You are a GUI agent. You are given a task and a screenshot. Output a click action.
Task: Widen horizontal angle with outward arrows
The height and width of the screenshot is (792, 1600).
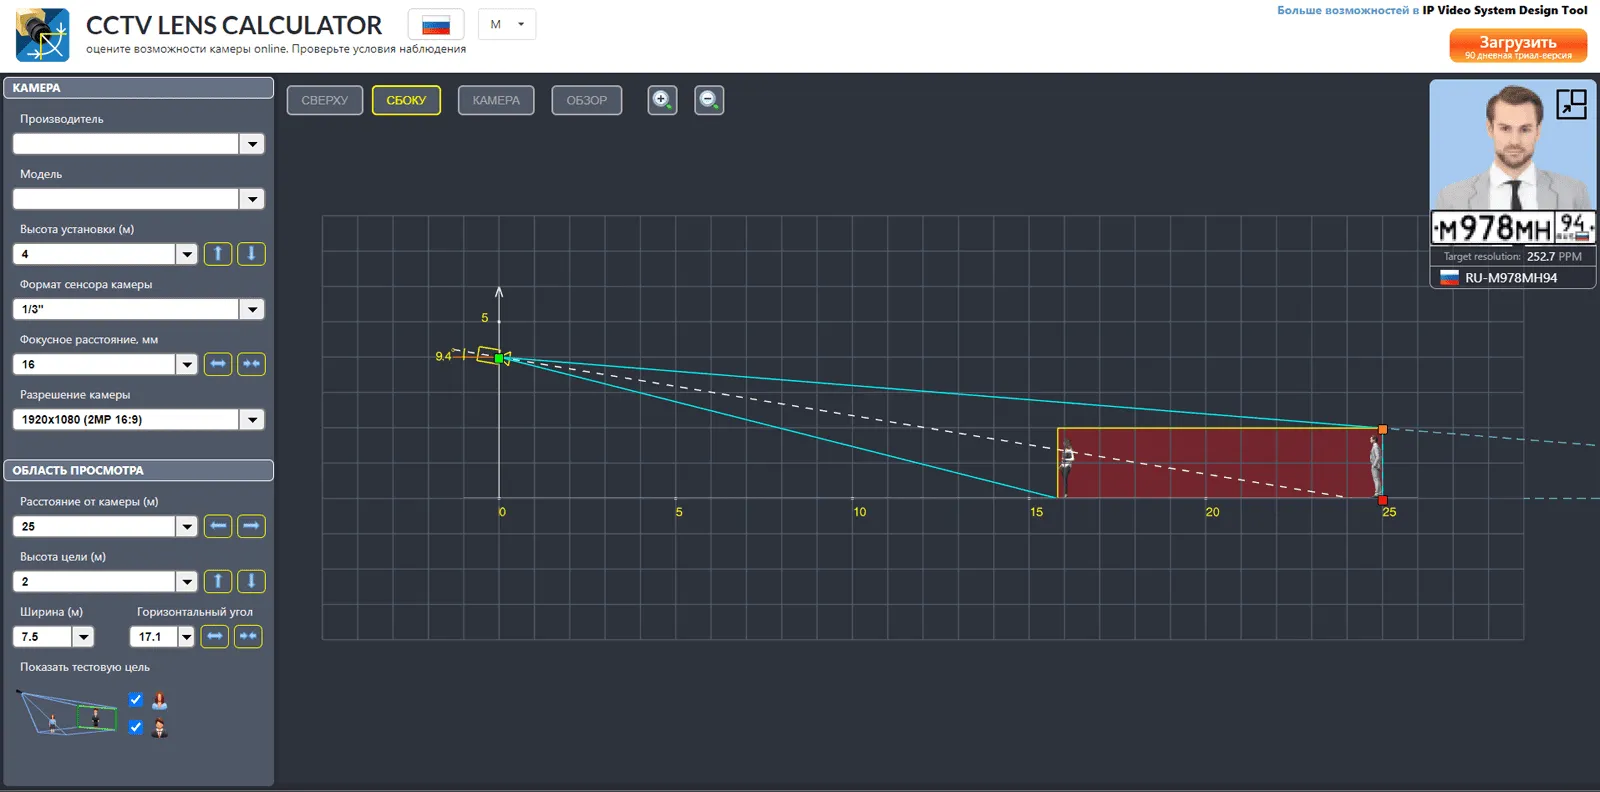point(215,636)
